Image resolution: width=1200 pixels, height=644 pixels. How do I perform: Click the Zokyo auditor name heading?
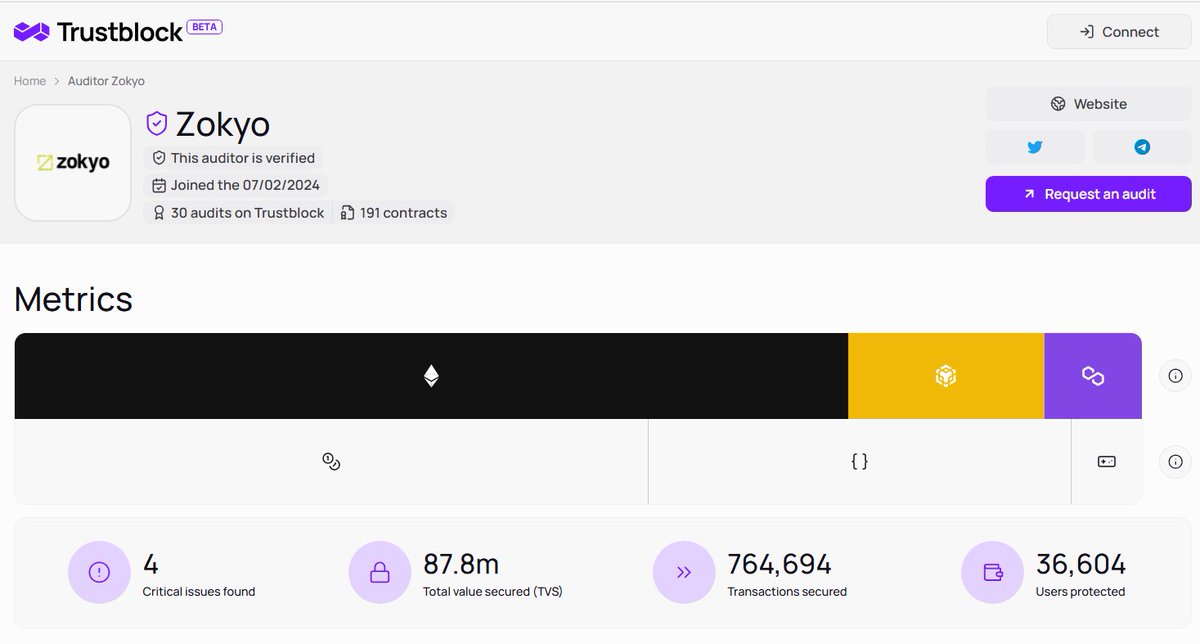223,124
